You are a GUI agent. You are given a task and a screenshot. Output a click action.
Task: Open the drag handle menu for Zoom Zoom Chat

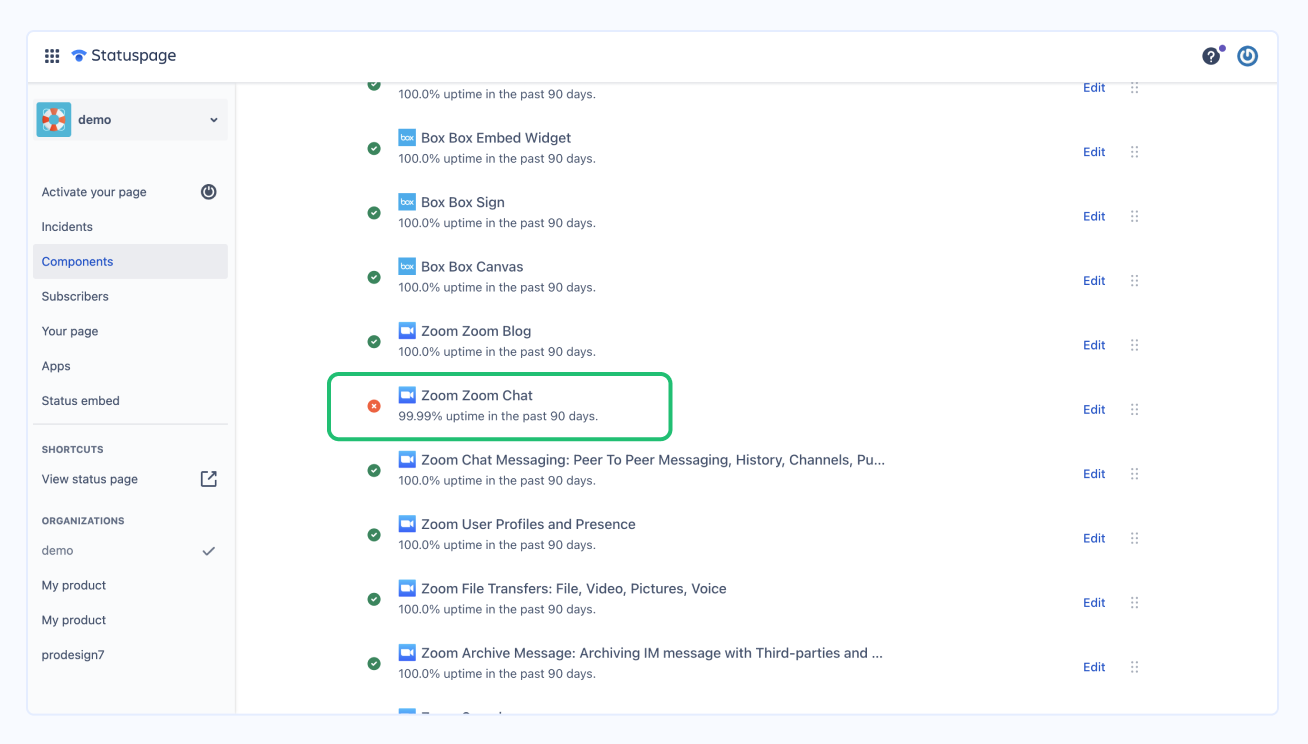(x=1135, y=409)
